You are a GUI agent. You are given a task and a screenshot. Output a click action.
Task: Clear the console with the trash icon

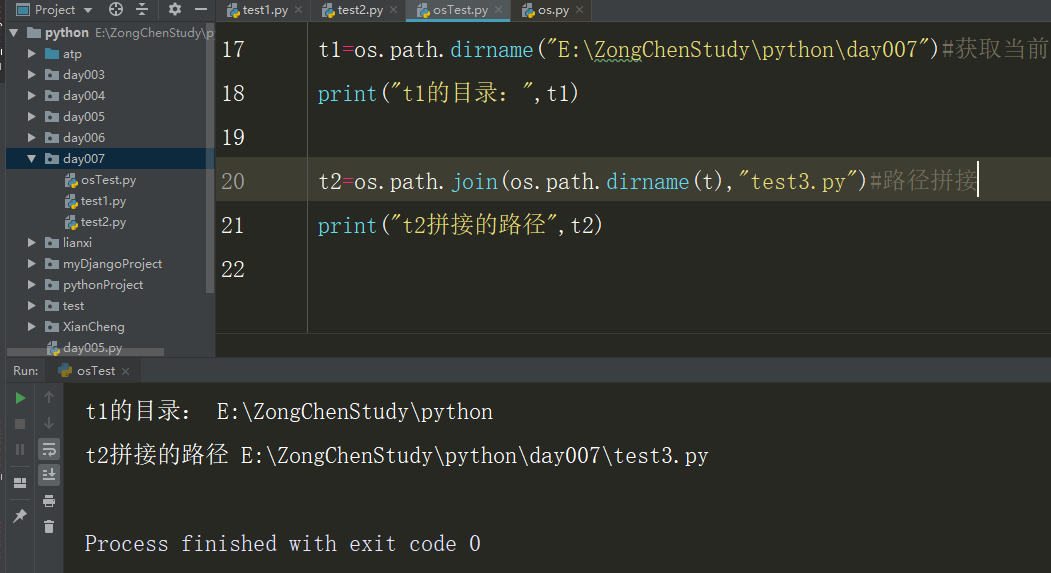[49, 527]
